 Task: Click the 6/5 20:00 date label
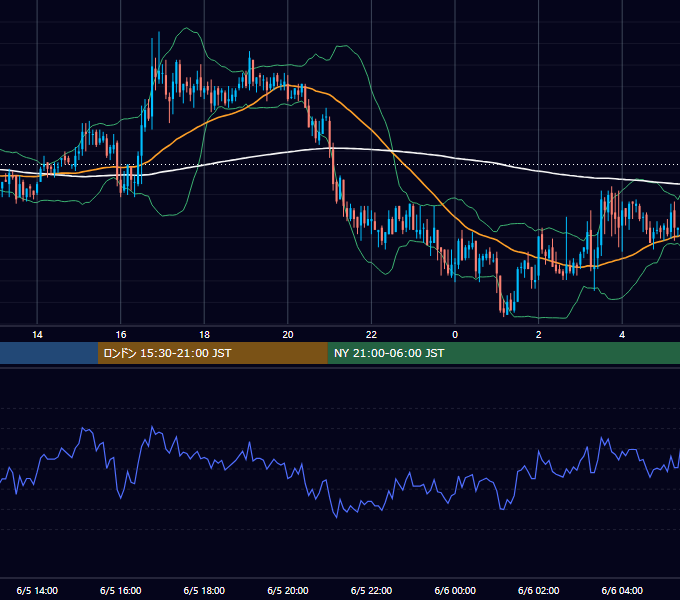[x=288, y=590]
